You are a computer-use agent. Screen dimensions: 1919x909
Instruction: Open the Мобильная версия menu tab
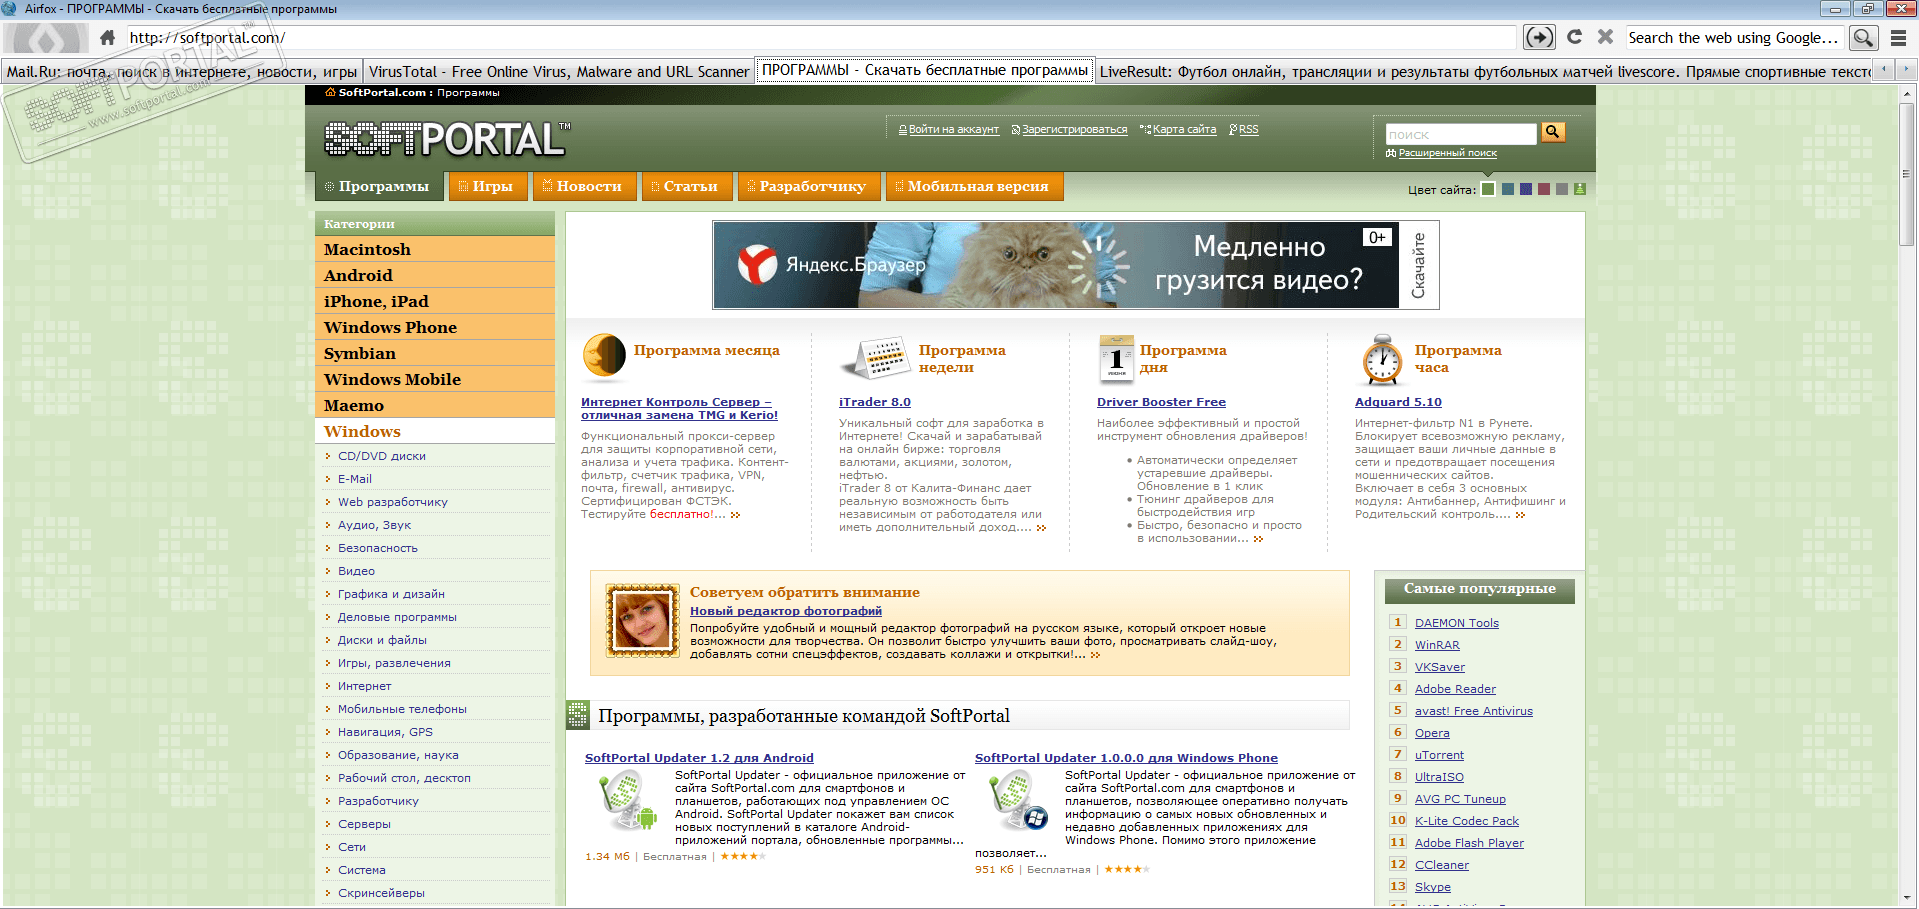[974, 186]
